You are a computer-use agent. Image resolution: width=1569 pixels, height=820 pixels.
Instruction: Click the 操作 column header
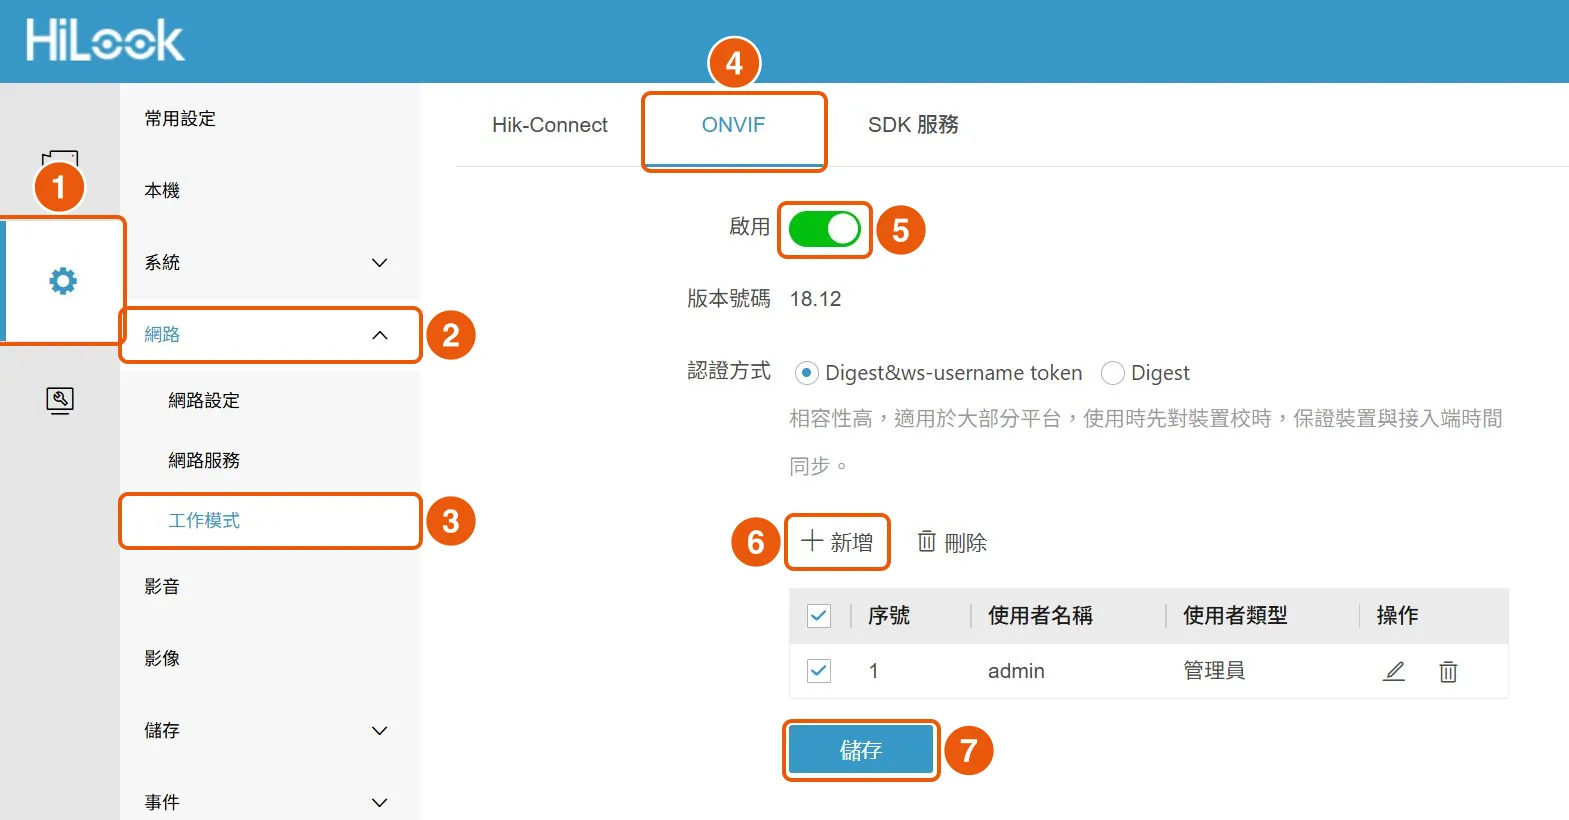click(1397, 616)
